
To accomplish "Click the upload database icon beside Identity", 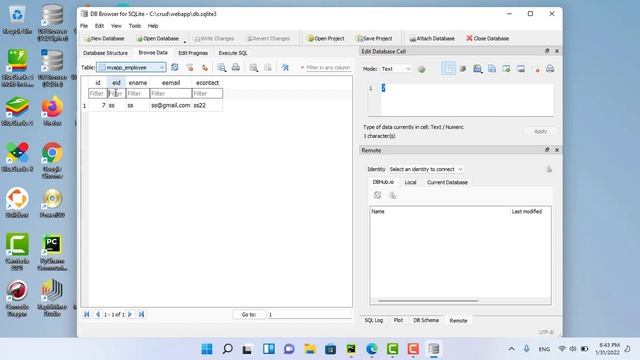I will (x=549, y=169).
